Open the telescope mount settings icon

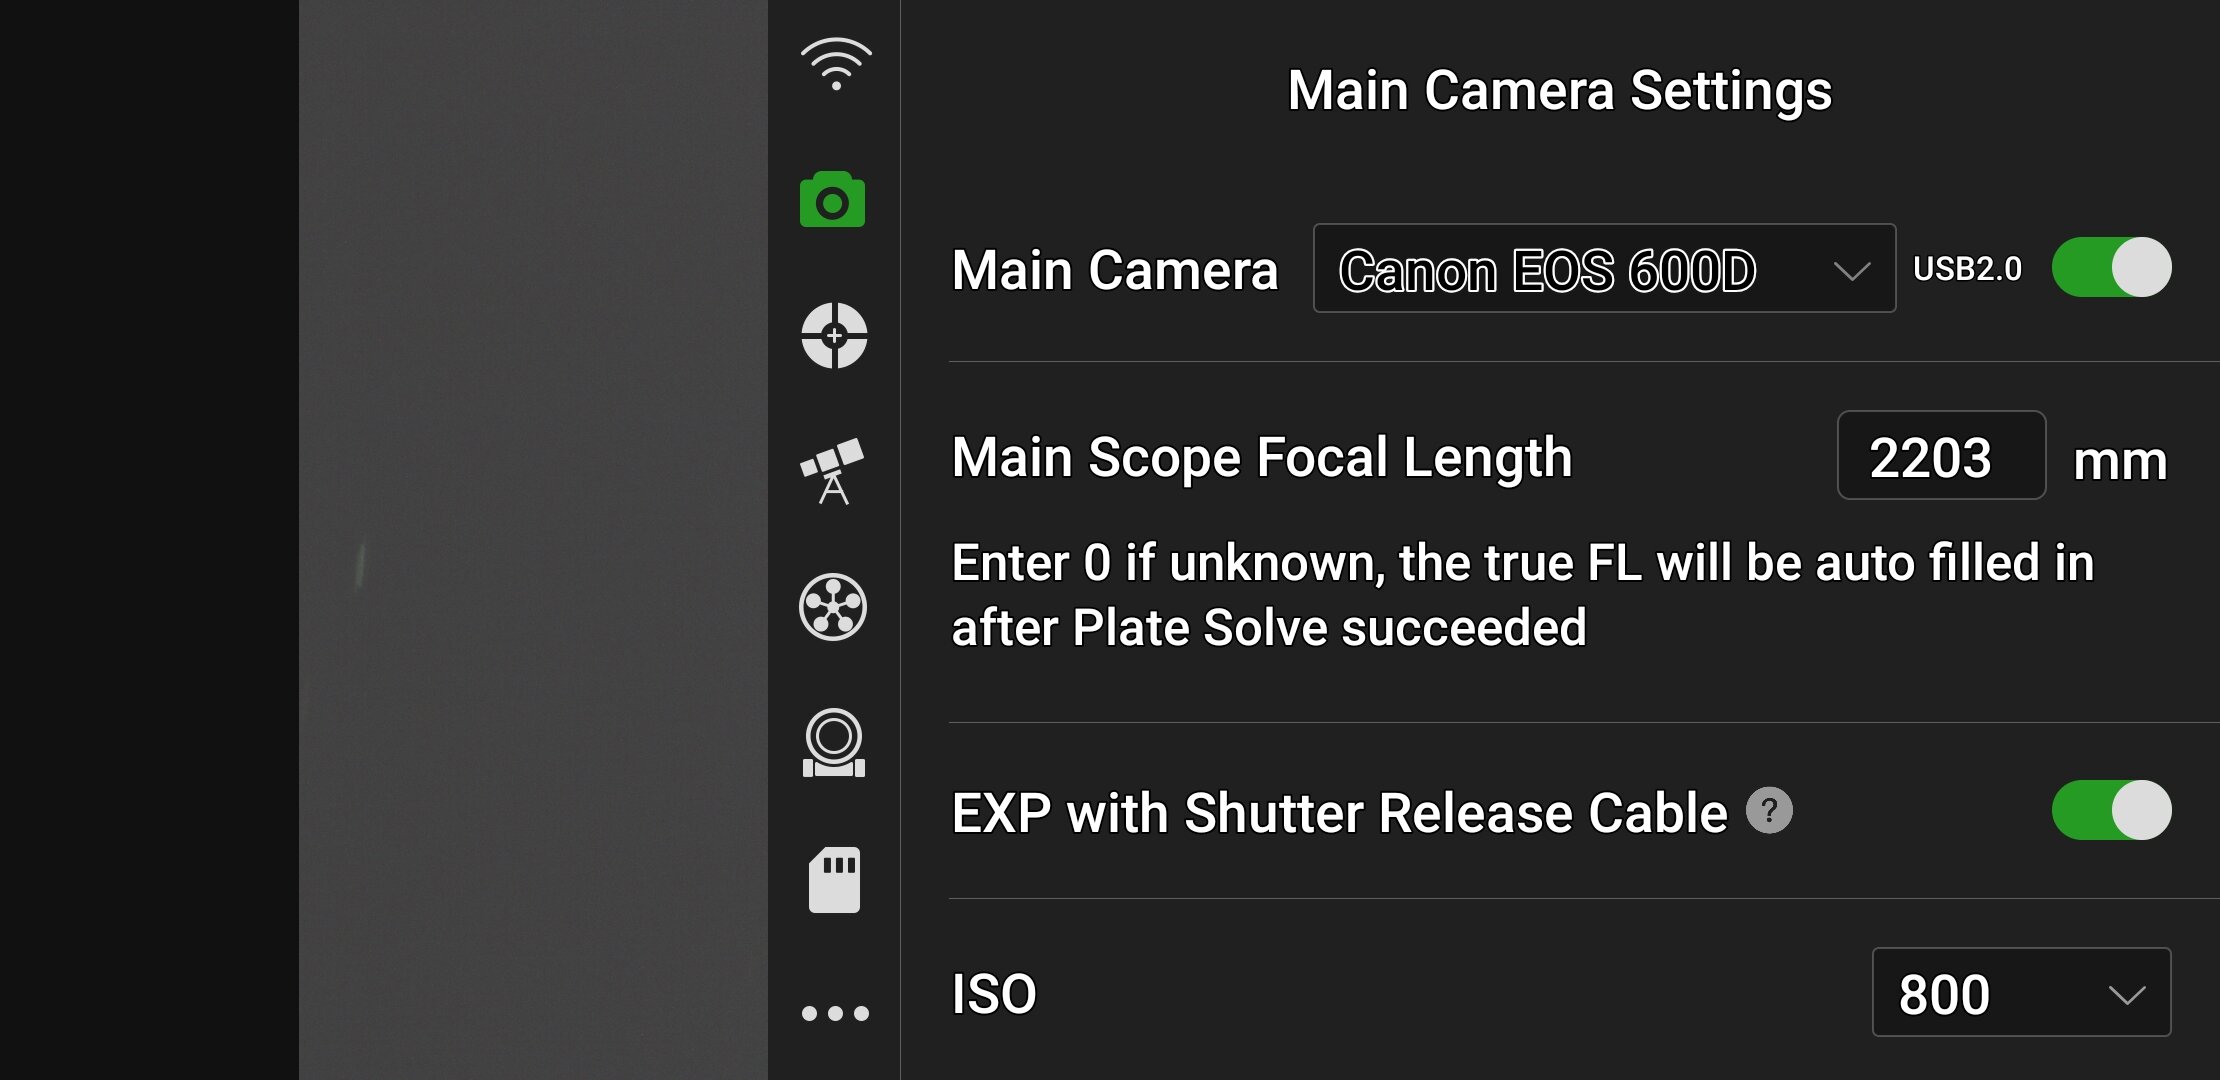pos(832,471)
